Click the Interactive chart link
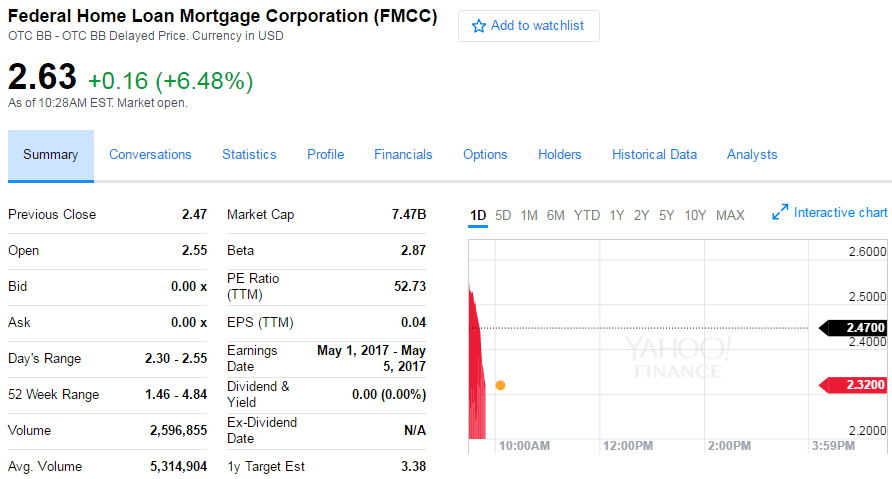This screenshot has height=479, width=892. (840, 213)
